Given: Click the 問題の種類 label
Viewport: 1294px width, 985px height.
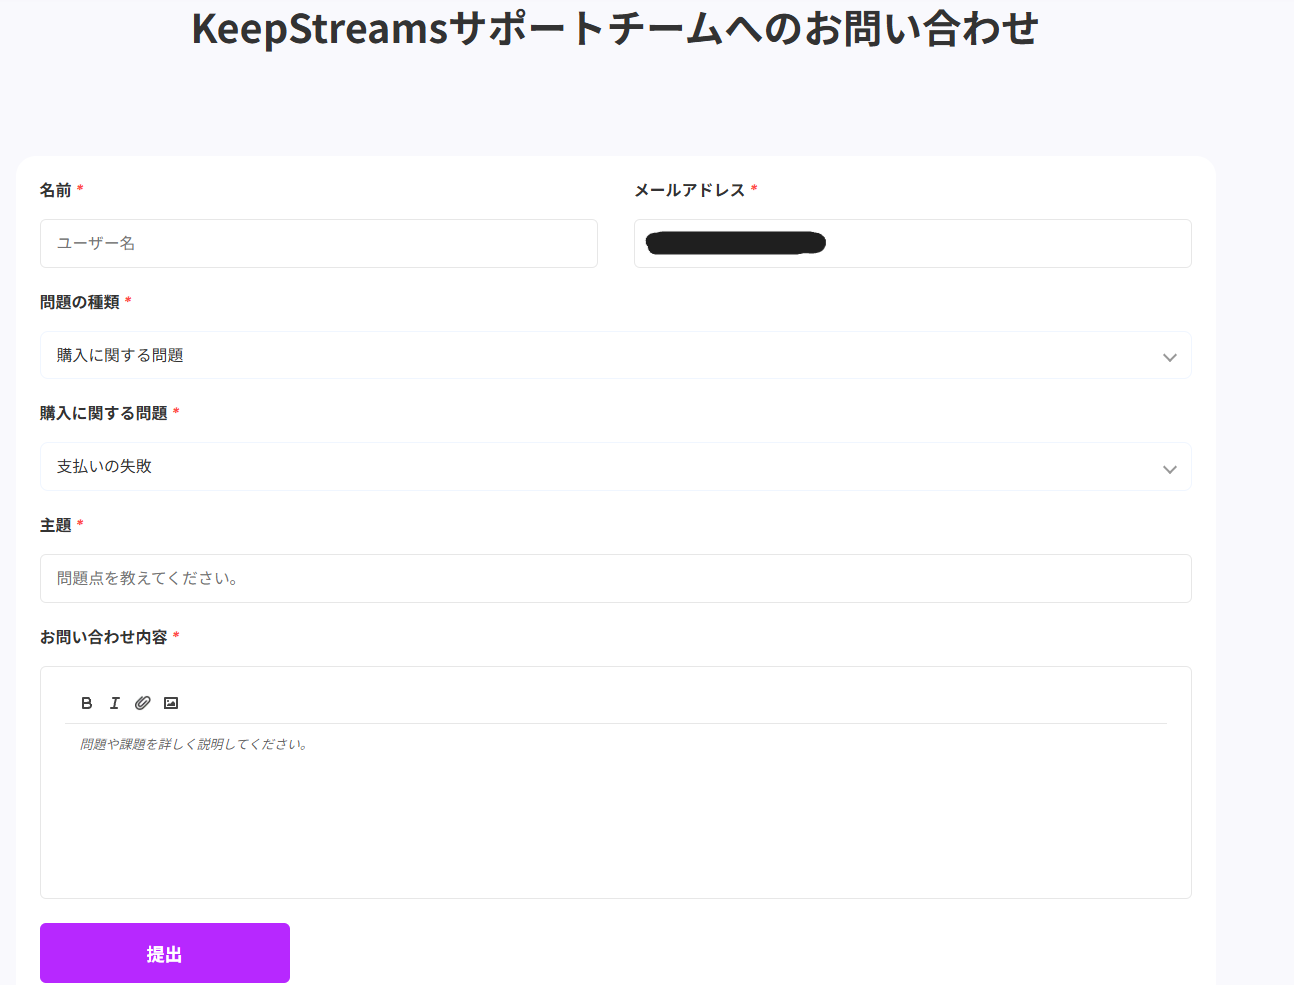Looking at the screenshot, I should click(x=80, y=302).
